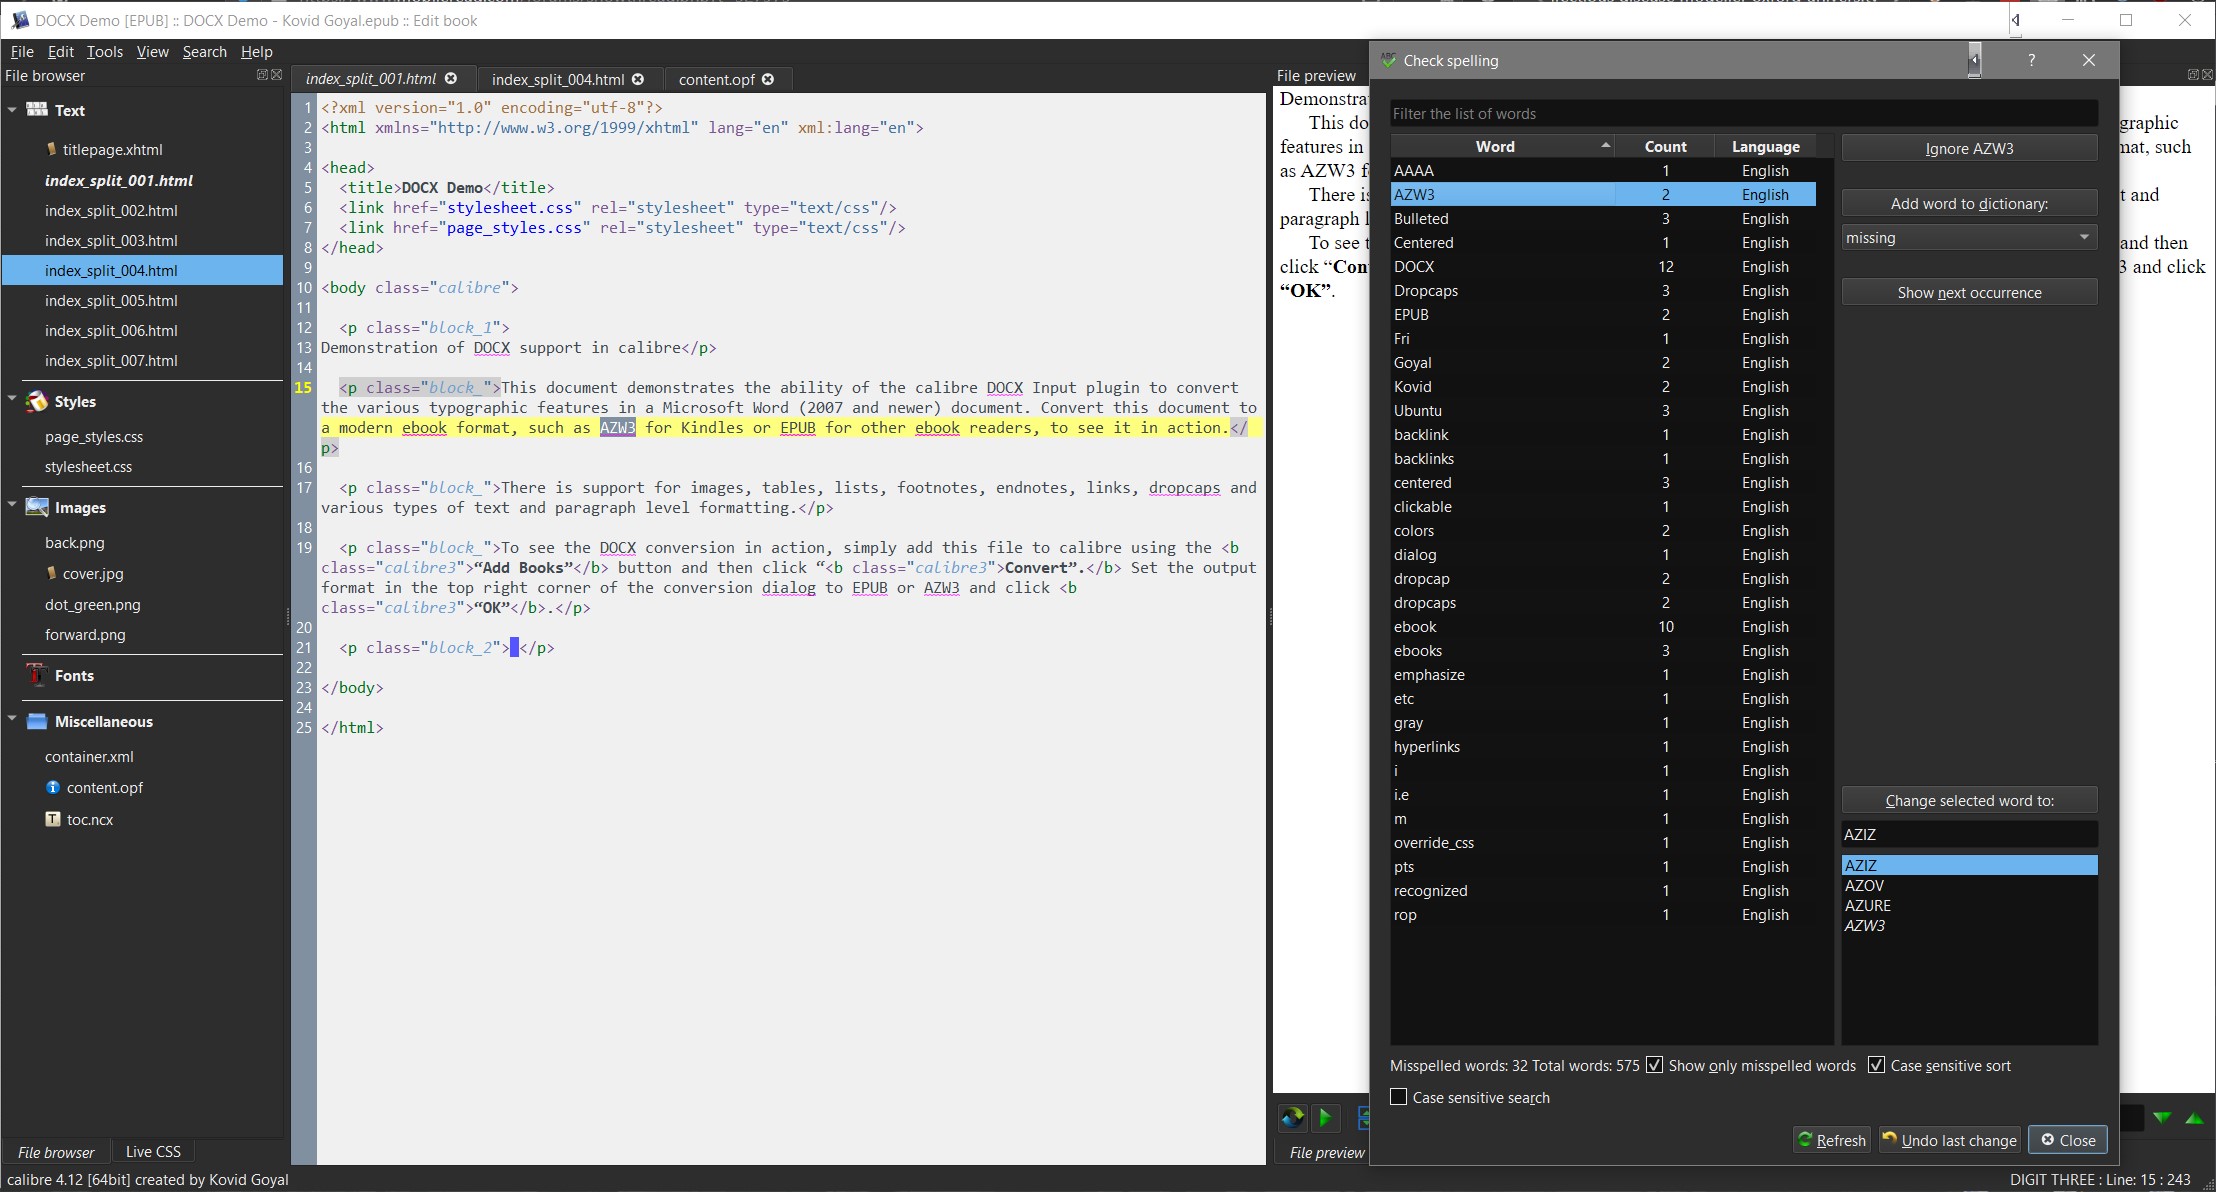Open the dictionary dropdown showing 'missing'
This screenshot has width=2216, height=1192.
(1968, 238)
